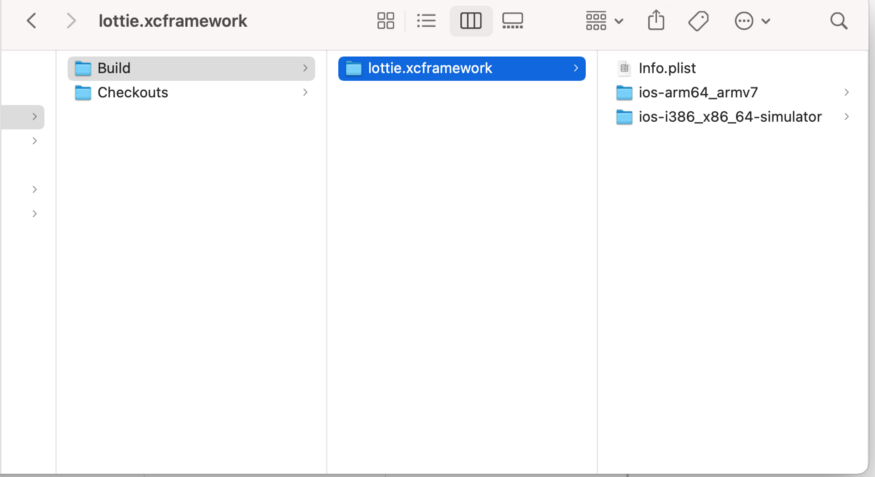
Task: Click the Build folder icon
Action: coord(83,68)
